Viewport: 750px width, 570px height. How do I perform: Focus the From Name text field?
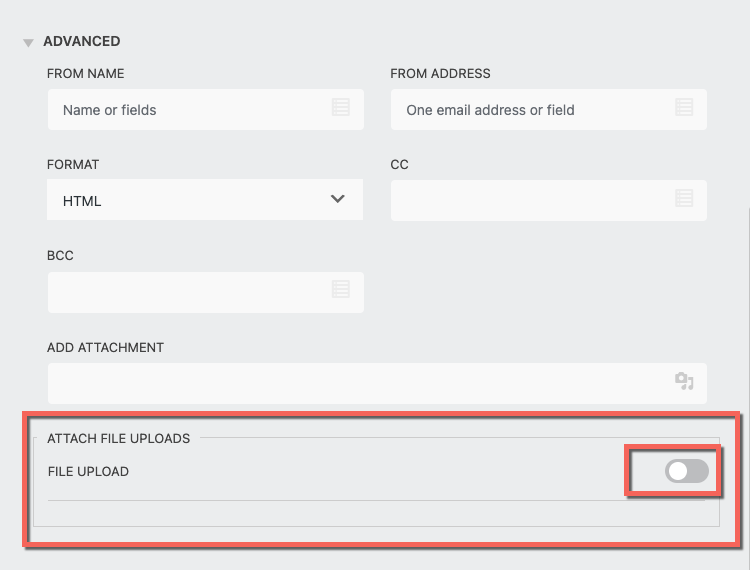(x=190, y=109)
